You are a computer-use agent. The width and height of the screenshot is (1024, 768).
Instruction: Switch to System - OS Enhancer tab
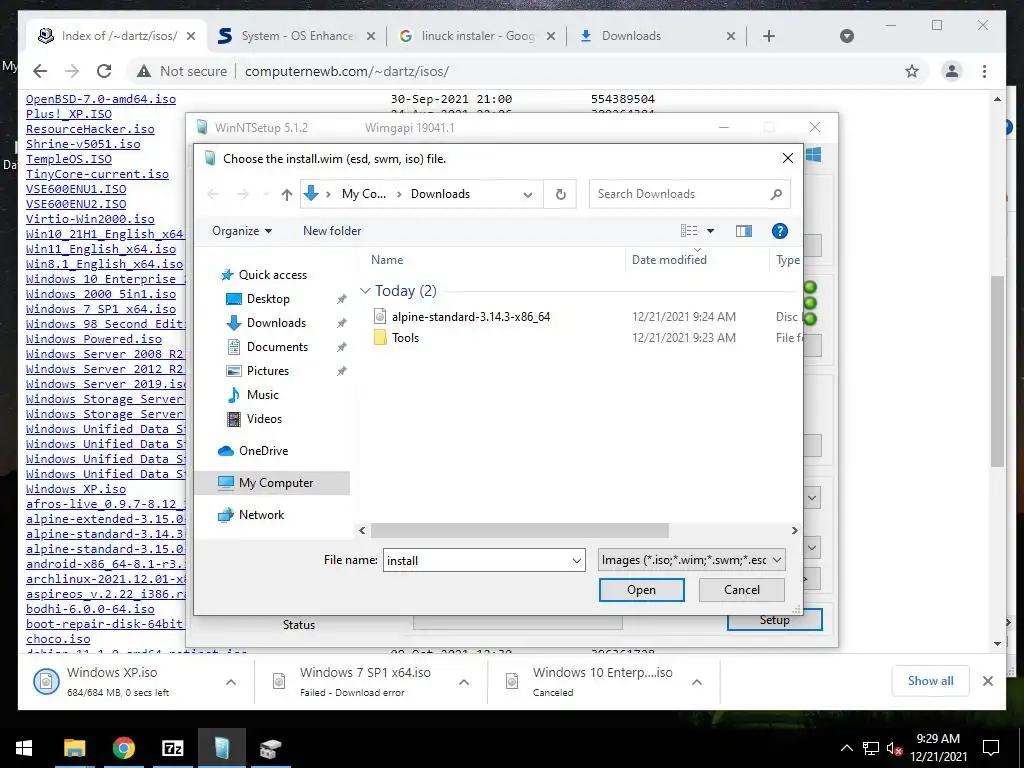pos(297,36)
